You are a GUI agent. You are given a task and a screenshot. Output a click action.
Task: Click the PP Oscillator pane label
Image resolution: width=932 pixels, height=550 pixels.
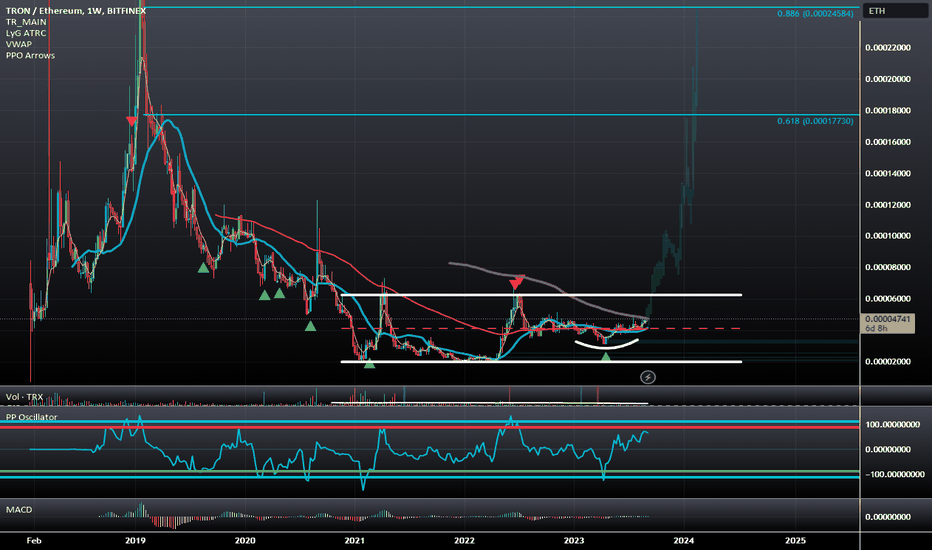point(32,417)
